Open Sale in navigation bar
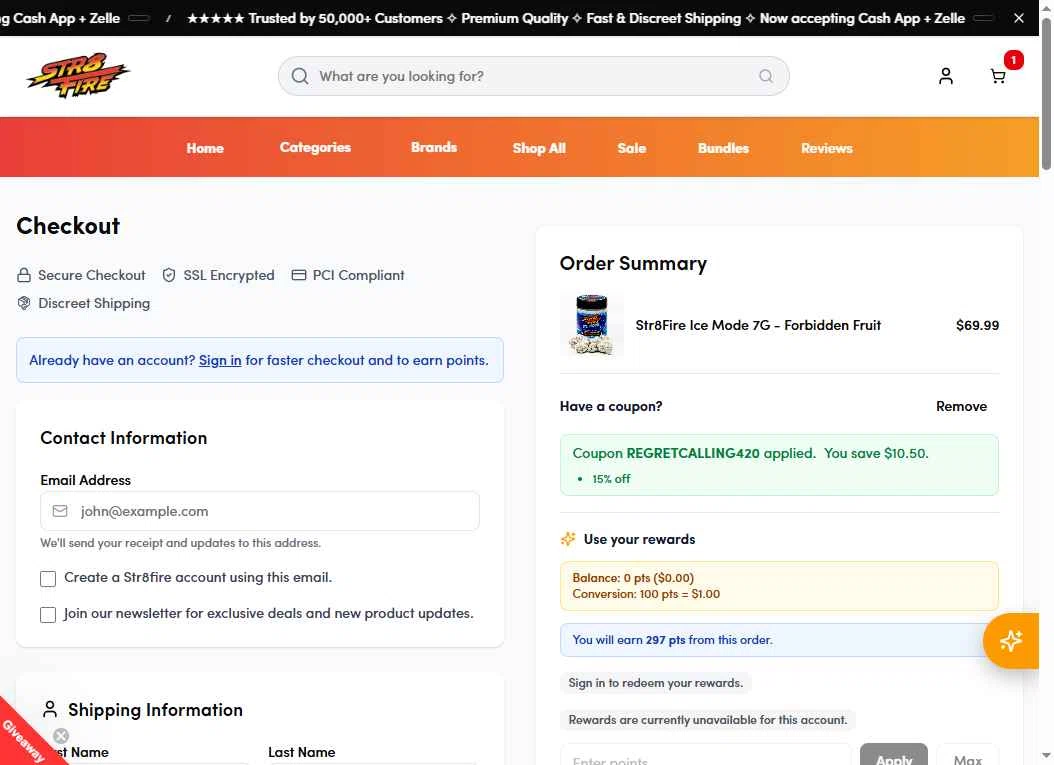Viewport: 1054px width, 765px height. (632, 148)
